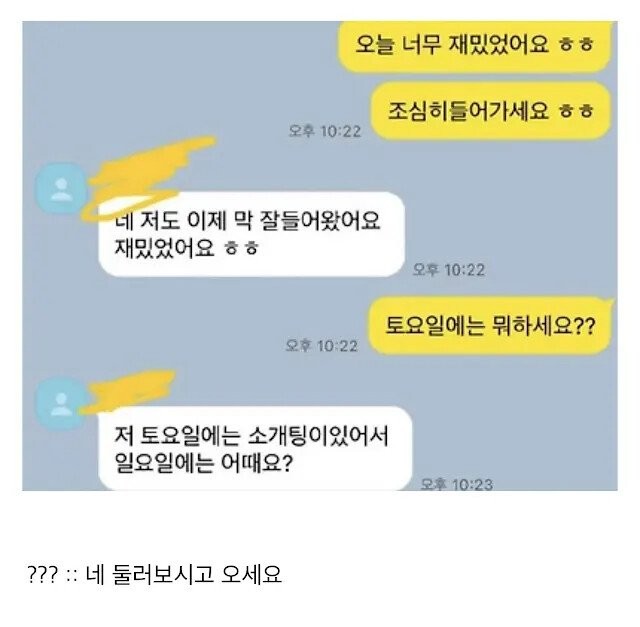640x627 pixels.
Task: Select the reply '저 토요일에는 소개팅이있어서'
Action: click(251, 436)
